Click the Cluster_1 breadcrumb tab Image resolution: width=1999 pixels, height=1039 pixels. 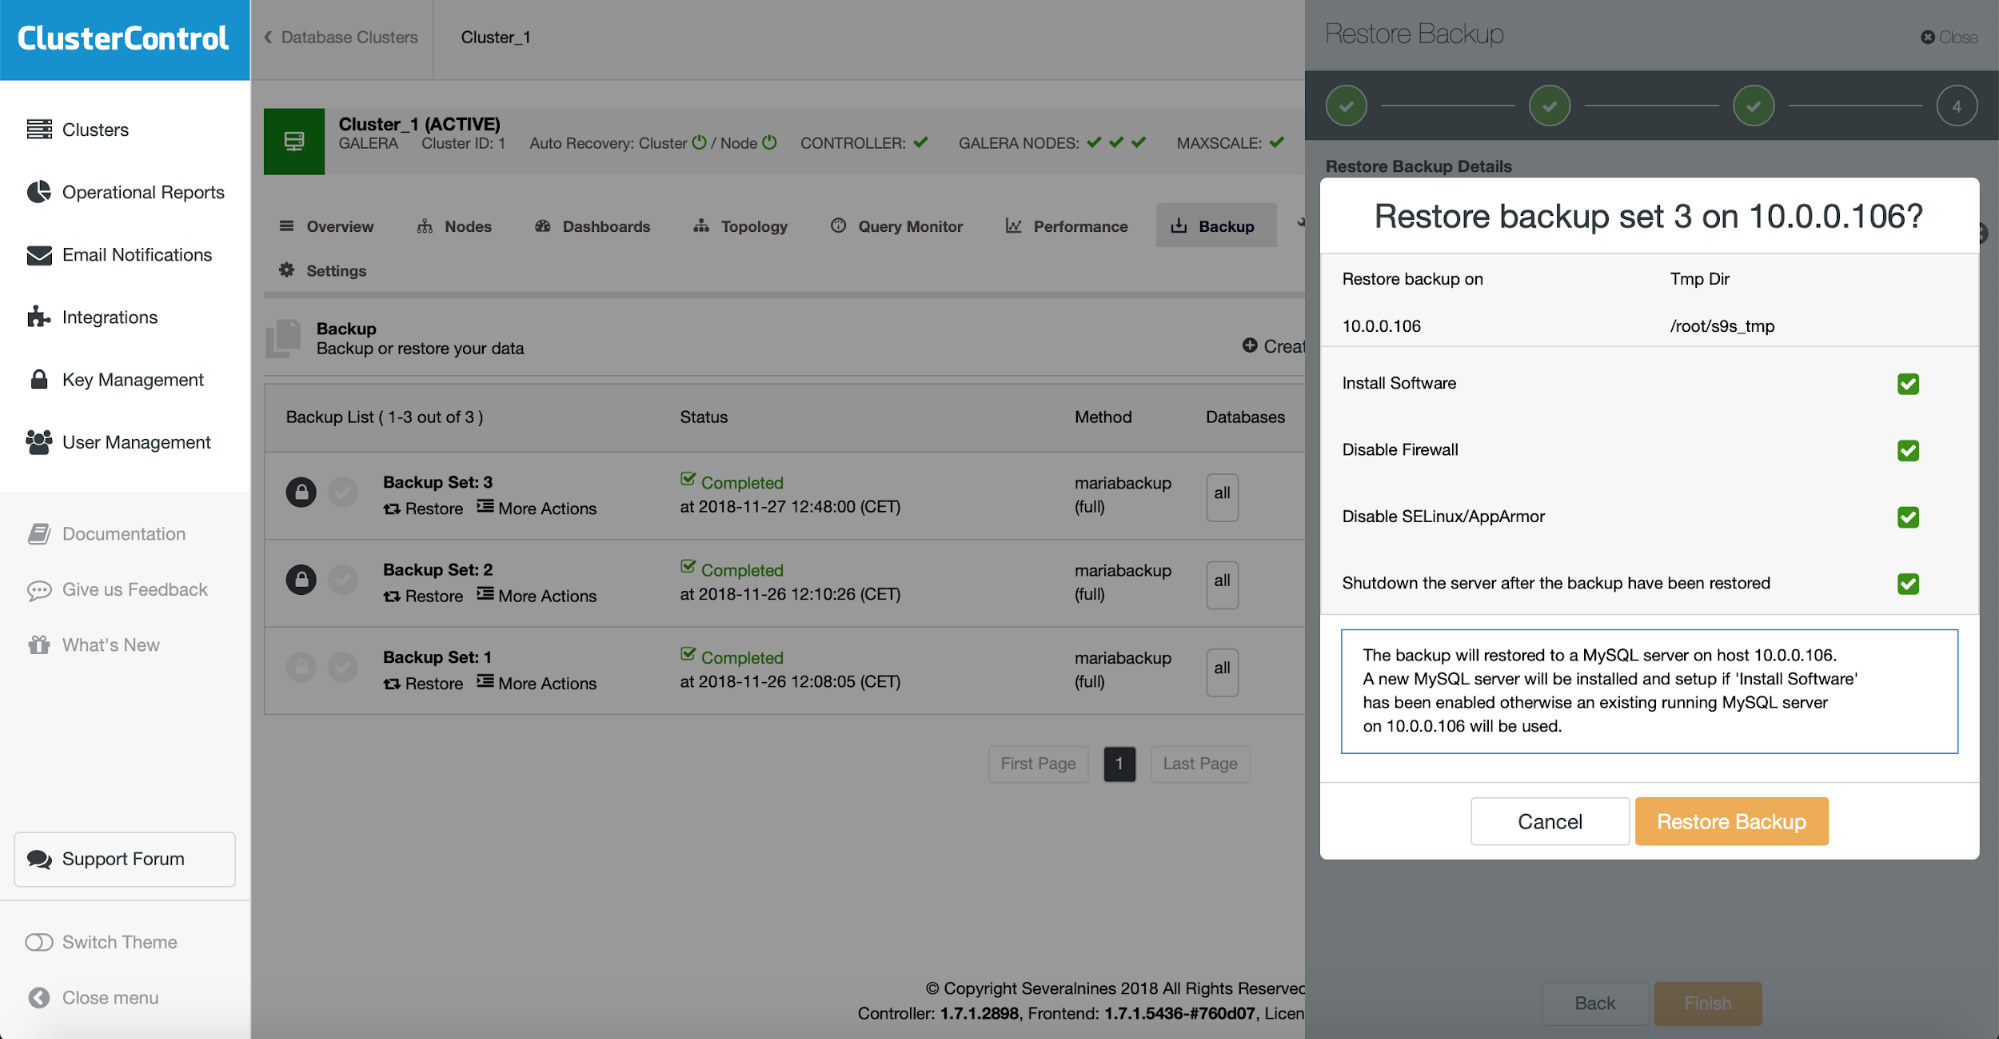[x=496, y=37]
